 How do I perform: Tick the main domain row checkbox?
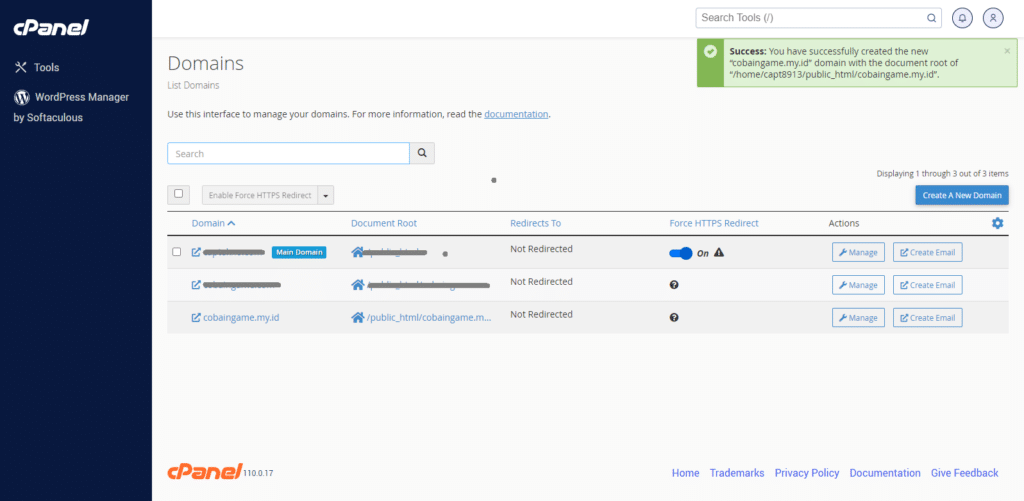(176, 251)
